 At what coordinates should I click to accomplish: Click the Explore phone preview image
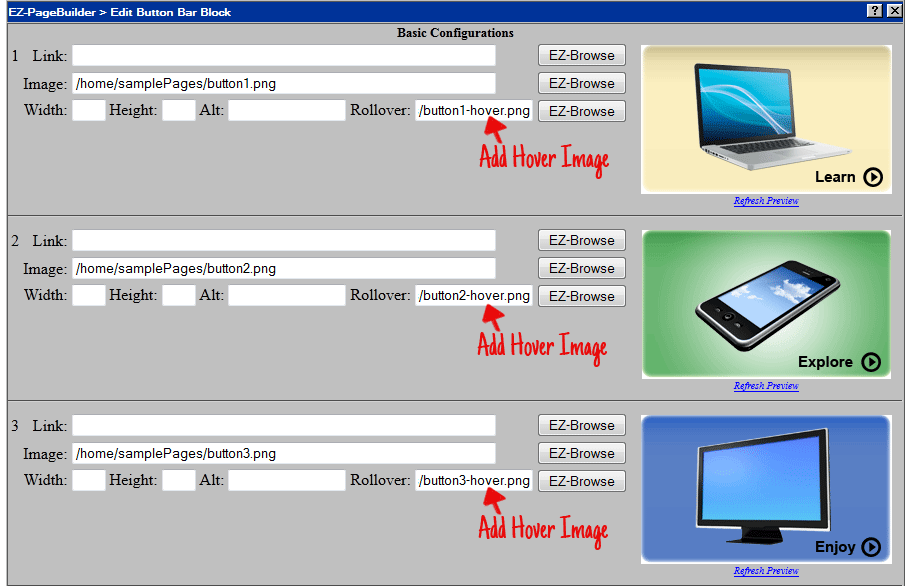pos(766,304)
